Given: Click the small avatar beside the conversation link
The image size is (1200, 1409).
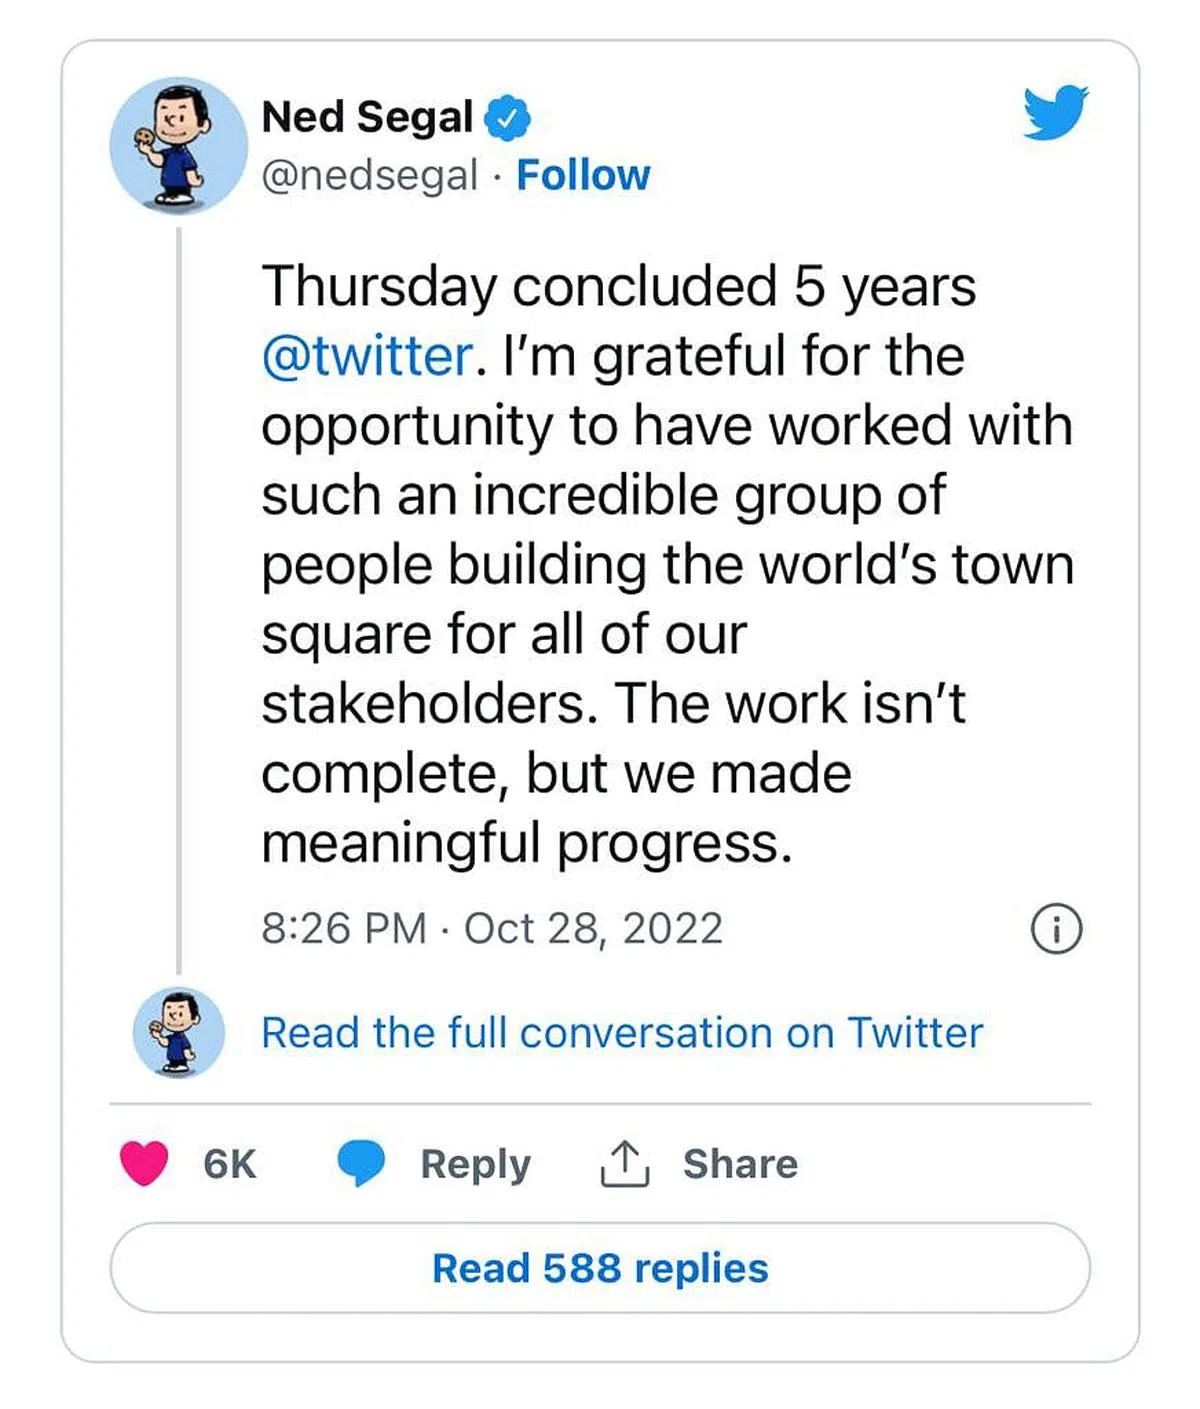Looking at the screenshot, I should 179,1032.
